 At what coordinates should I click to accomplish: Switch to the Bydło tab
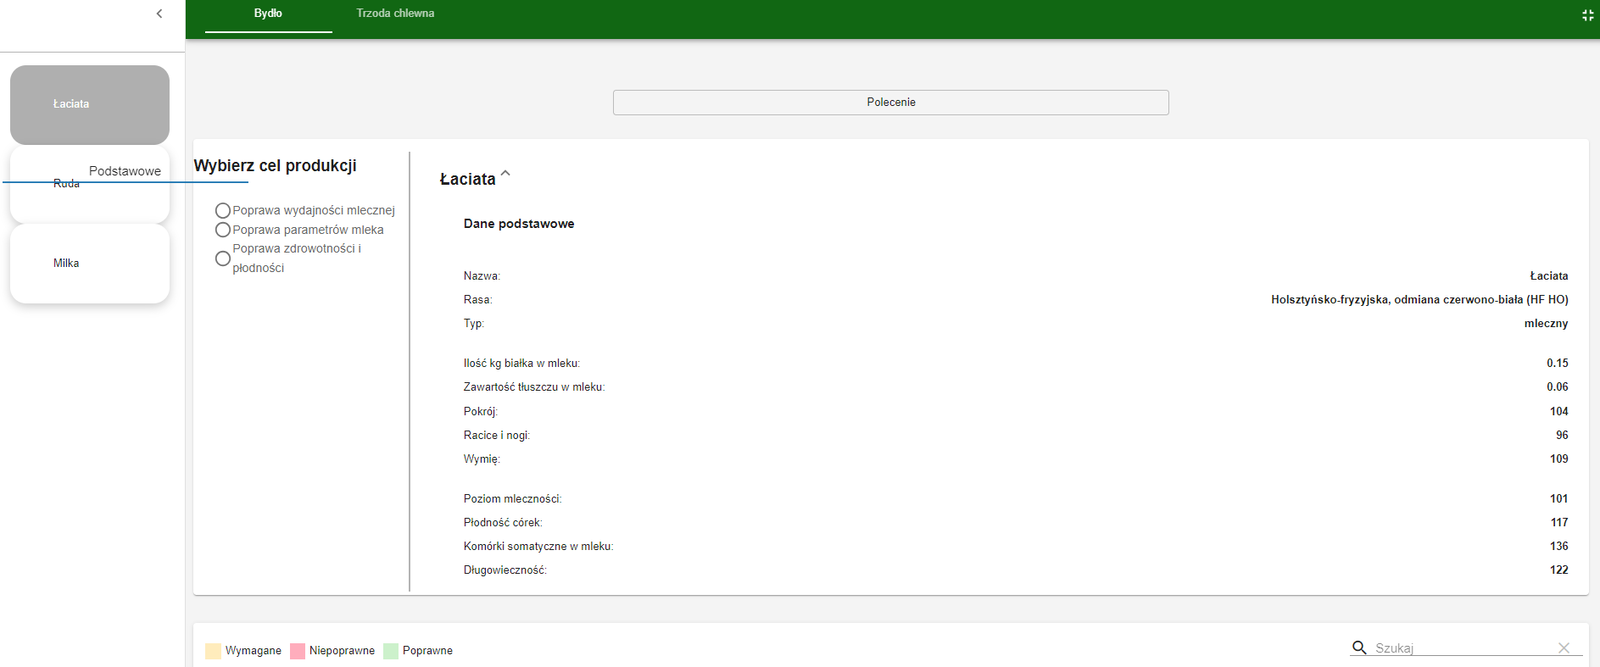[268, 14]
